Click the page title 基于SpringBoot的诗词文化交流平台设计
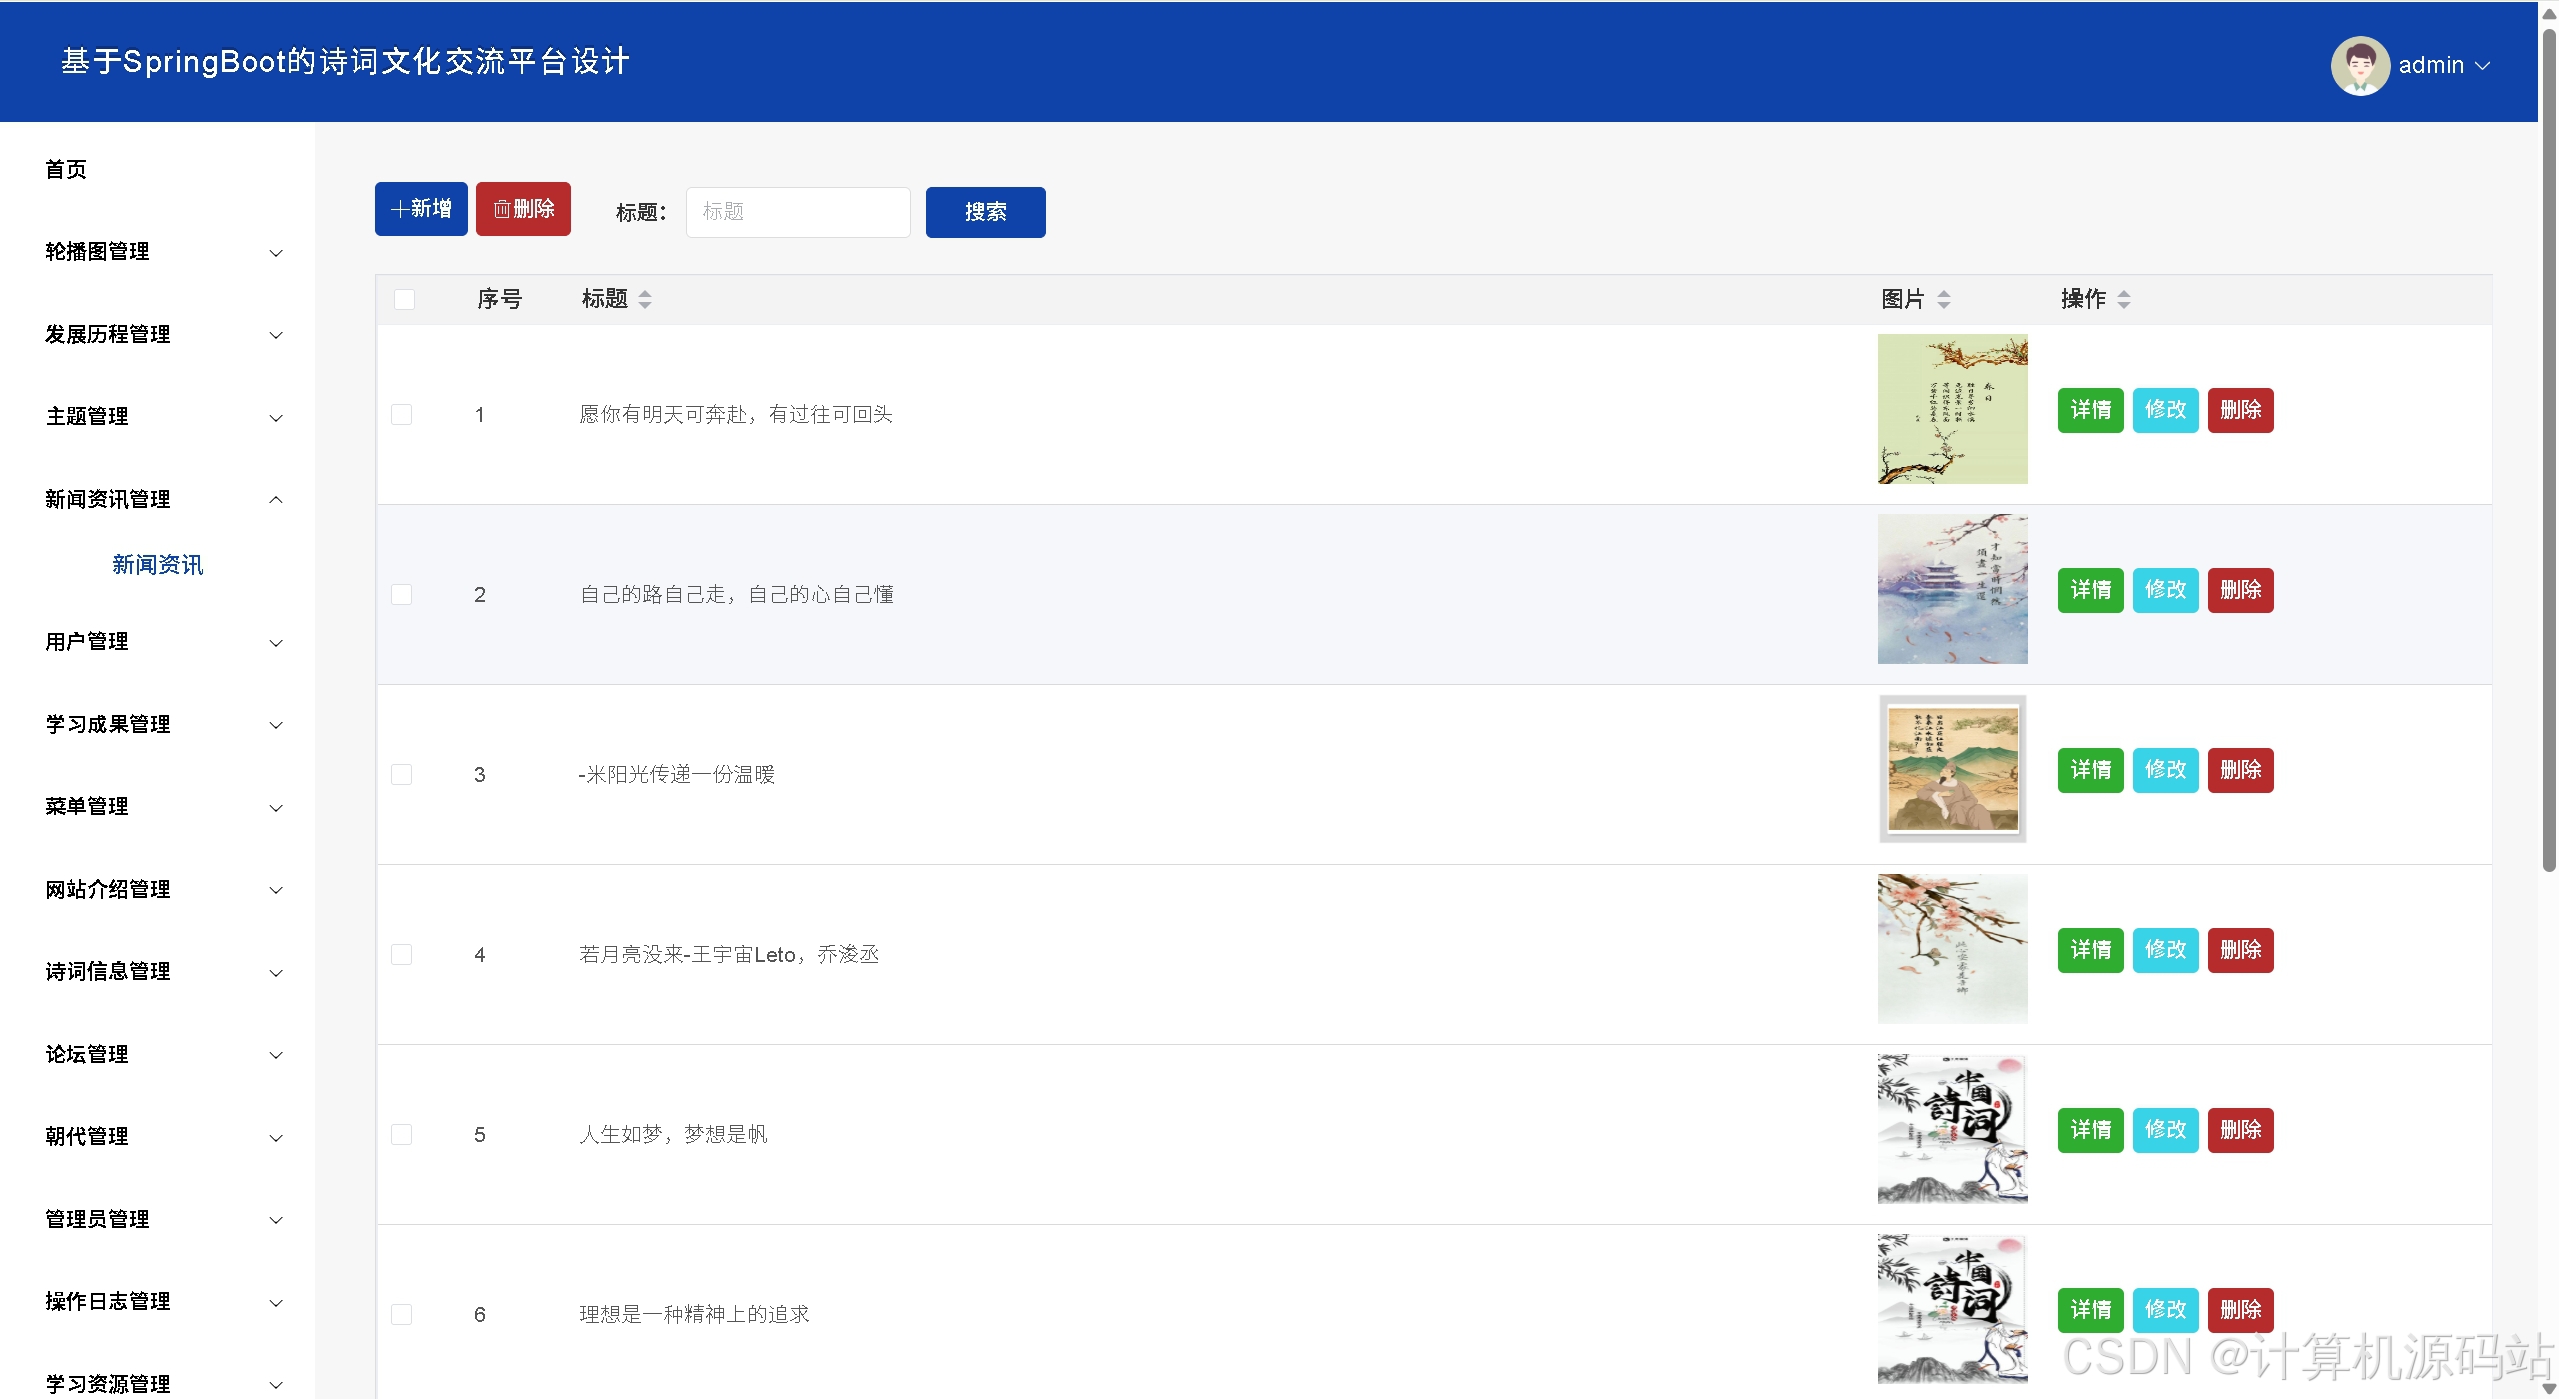Image resolution: width=2559 pixels, height=1399 pixels. point(345,61)
